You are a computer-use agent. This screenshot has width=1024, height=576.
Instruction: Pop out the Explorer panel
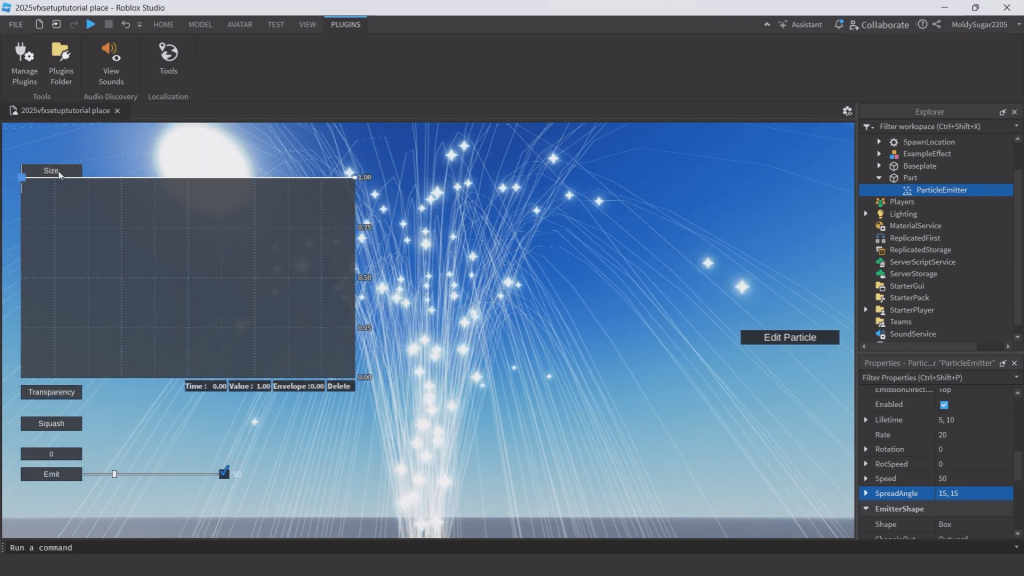click(x=1002, y=112)
